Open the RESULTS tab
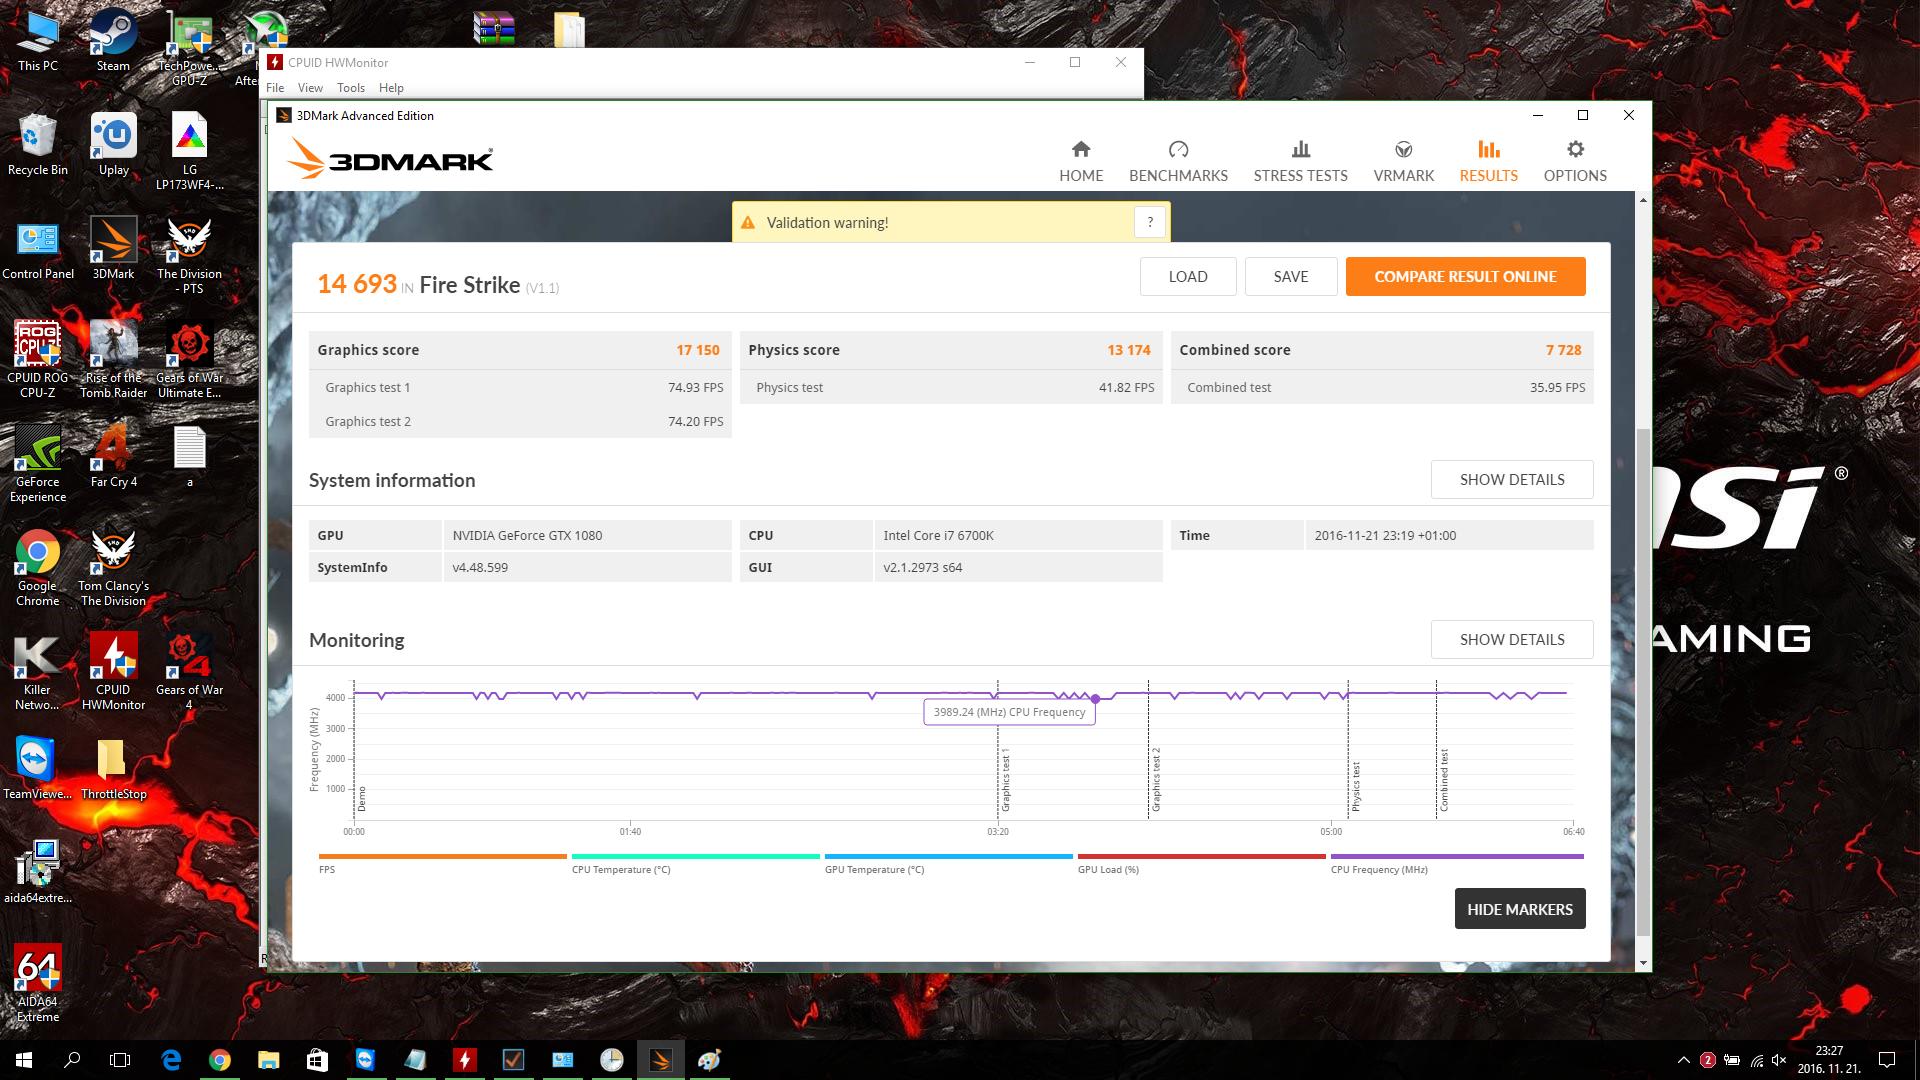Screen dimensions: 1920x1080 1488,161
